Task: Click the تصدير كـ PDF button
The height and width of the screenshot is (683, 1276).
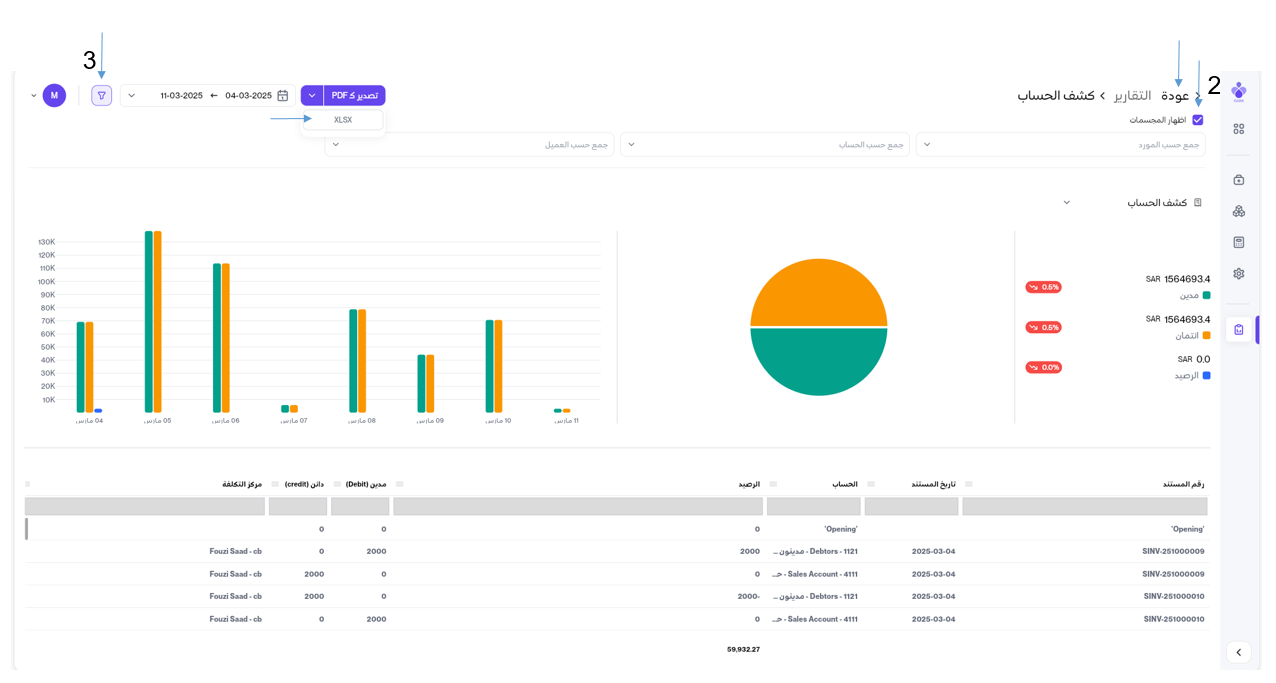Action: tap(354, 95)
